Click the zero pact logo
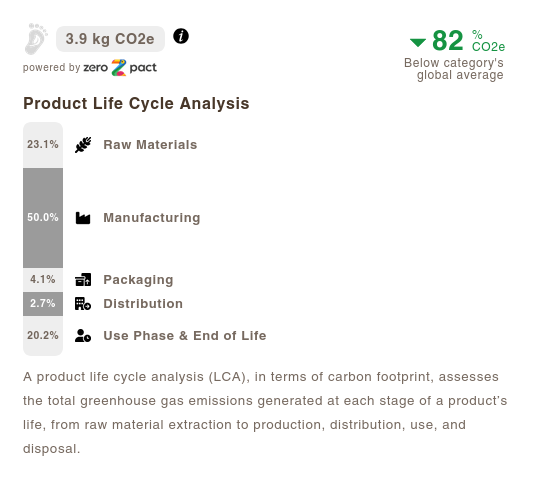Screen dimensions: 553x482 click(120, 67)
